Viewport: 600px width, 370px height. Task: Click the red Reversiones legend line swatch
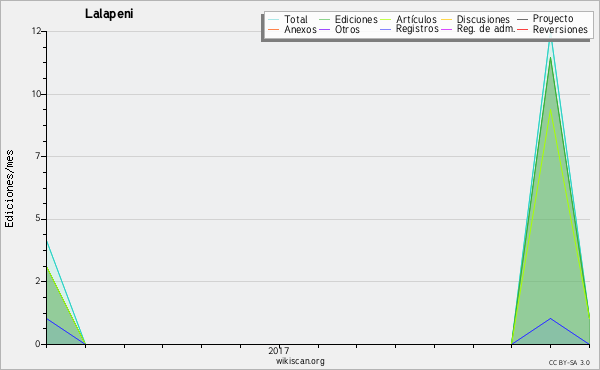522,29
